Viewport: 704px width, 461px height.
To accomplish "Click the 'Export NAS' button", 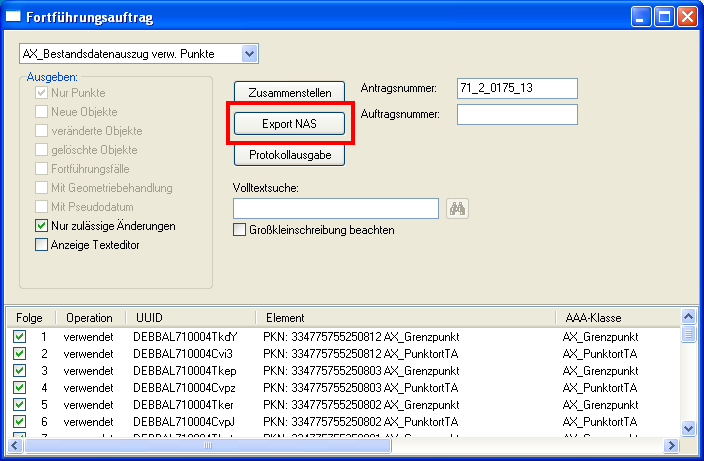I will click(289, 123).
